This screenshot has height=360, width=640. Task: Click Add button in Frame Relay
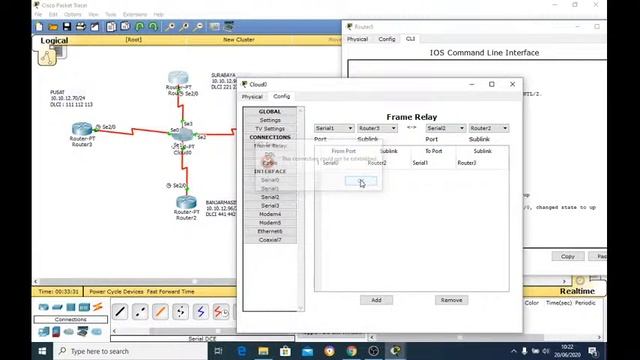[x=376, y=300]
